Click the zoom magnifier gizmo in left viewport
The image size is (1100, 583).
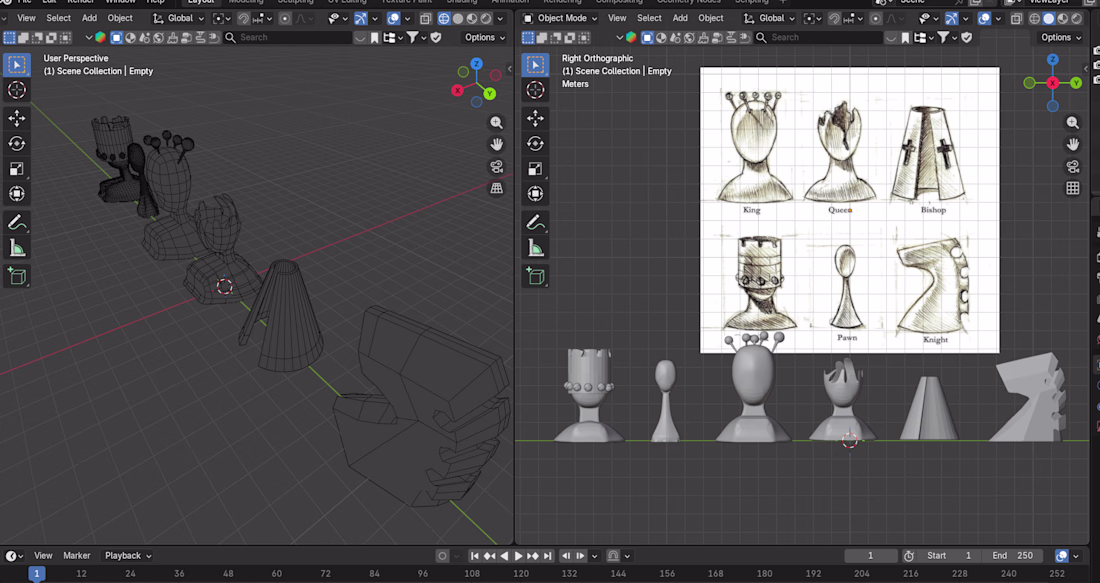pos(497,123)
